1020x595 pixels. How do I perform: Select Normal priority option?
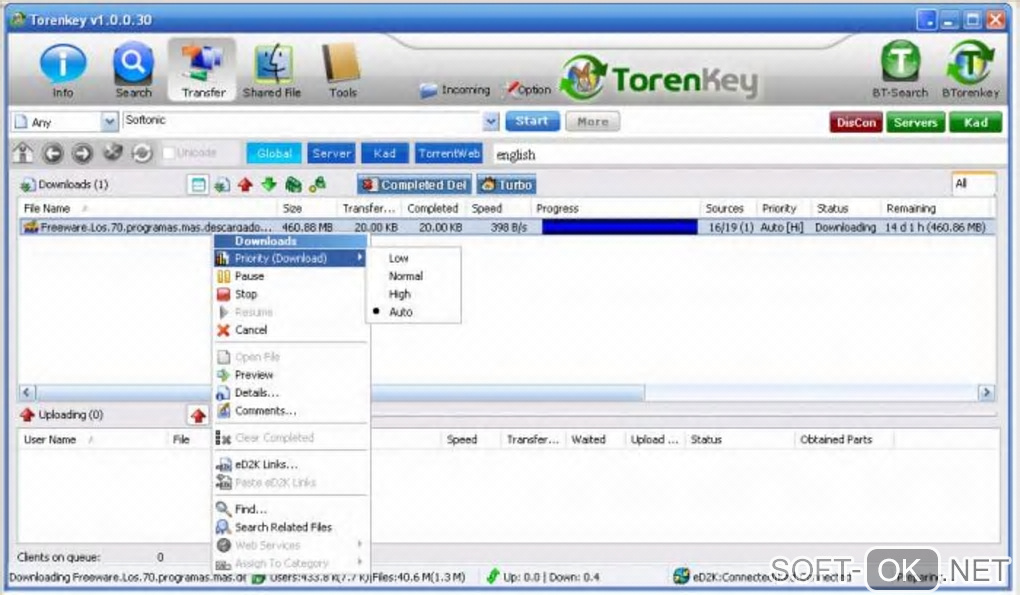pos(406,276)
